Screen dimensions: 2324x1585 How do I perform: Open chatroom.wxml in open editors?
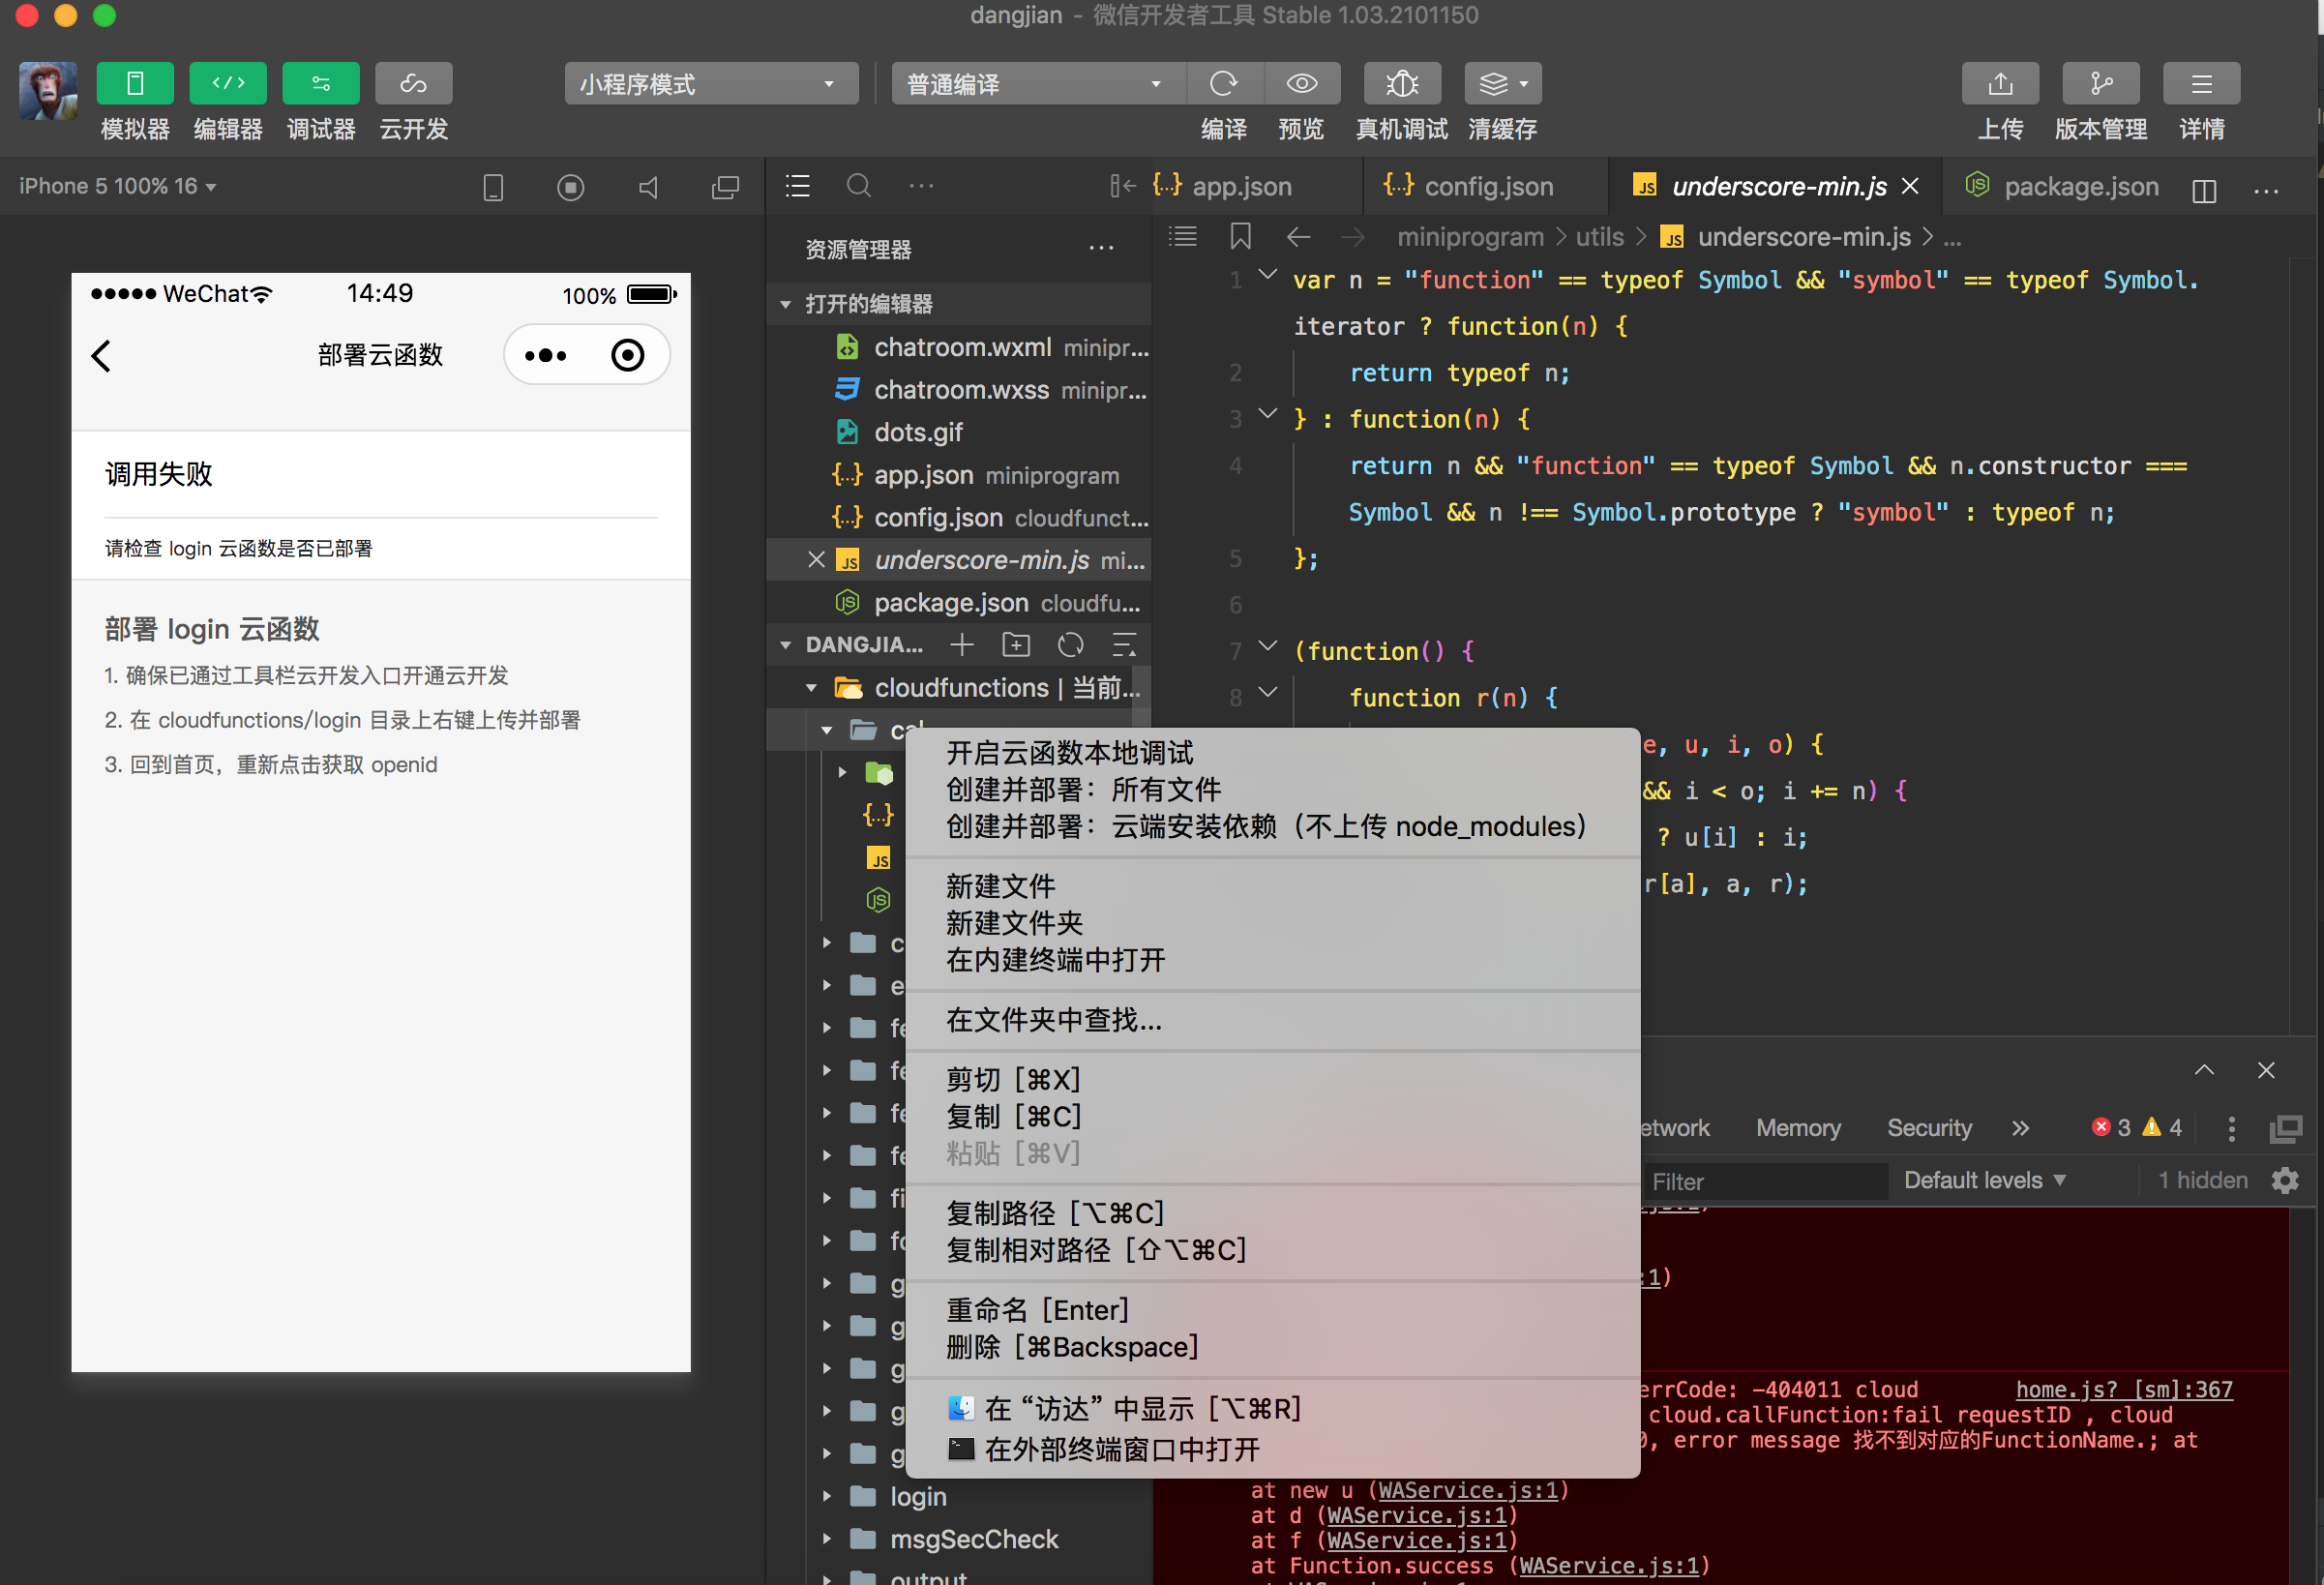pos(961,347)
